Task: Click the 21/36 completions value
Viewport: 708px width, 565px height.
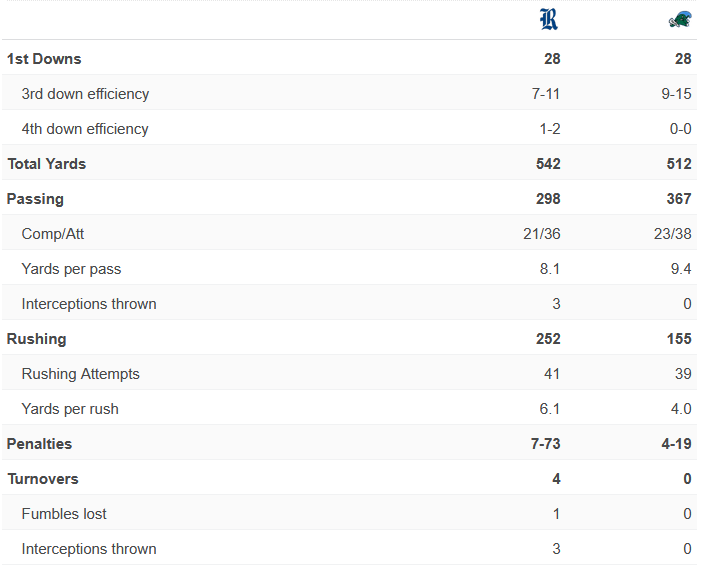Action: [542, 234]
